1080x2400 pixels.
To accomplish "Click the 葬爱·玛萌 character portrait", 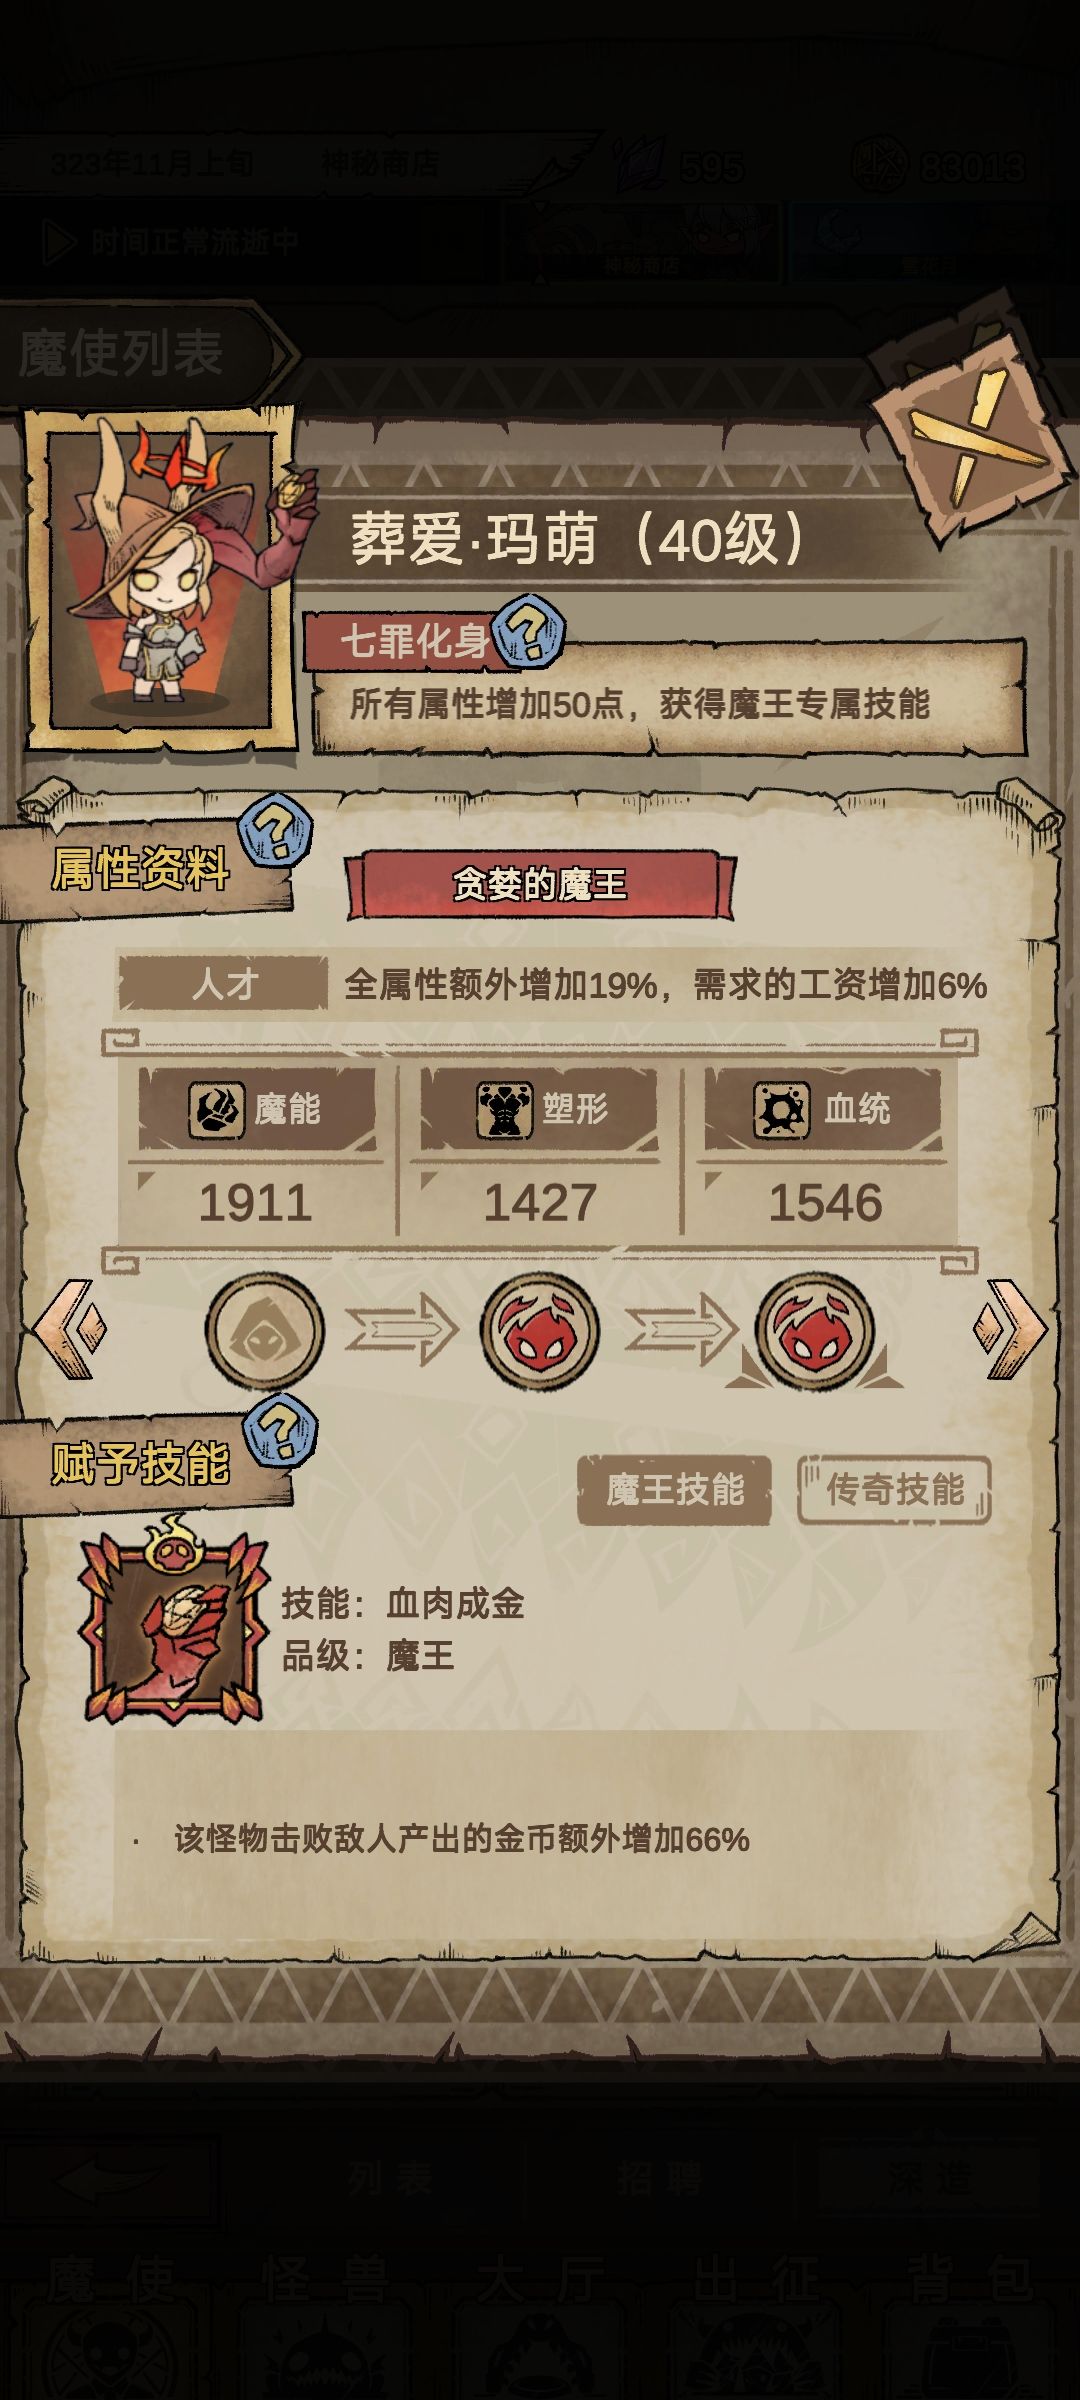I will click(x=162, y=579).
